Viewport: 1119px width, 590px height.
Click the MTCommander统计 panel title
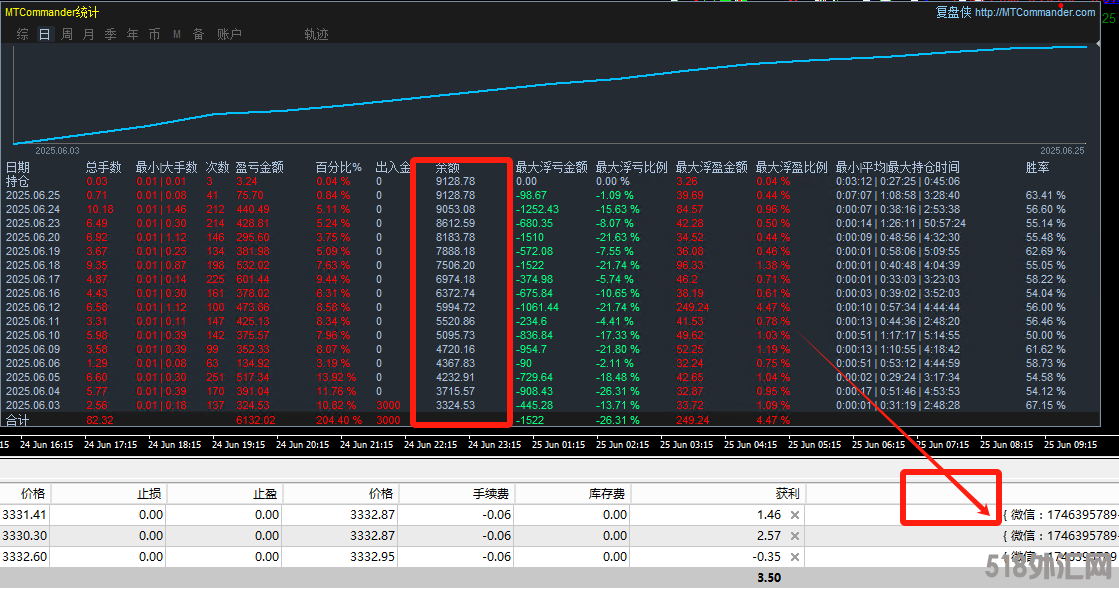[51, 12]
